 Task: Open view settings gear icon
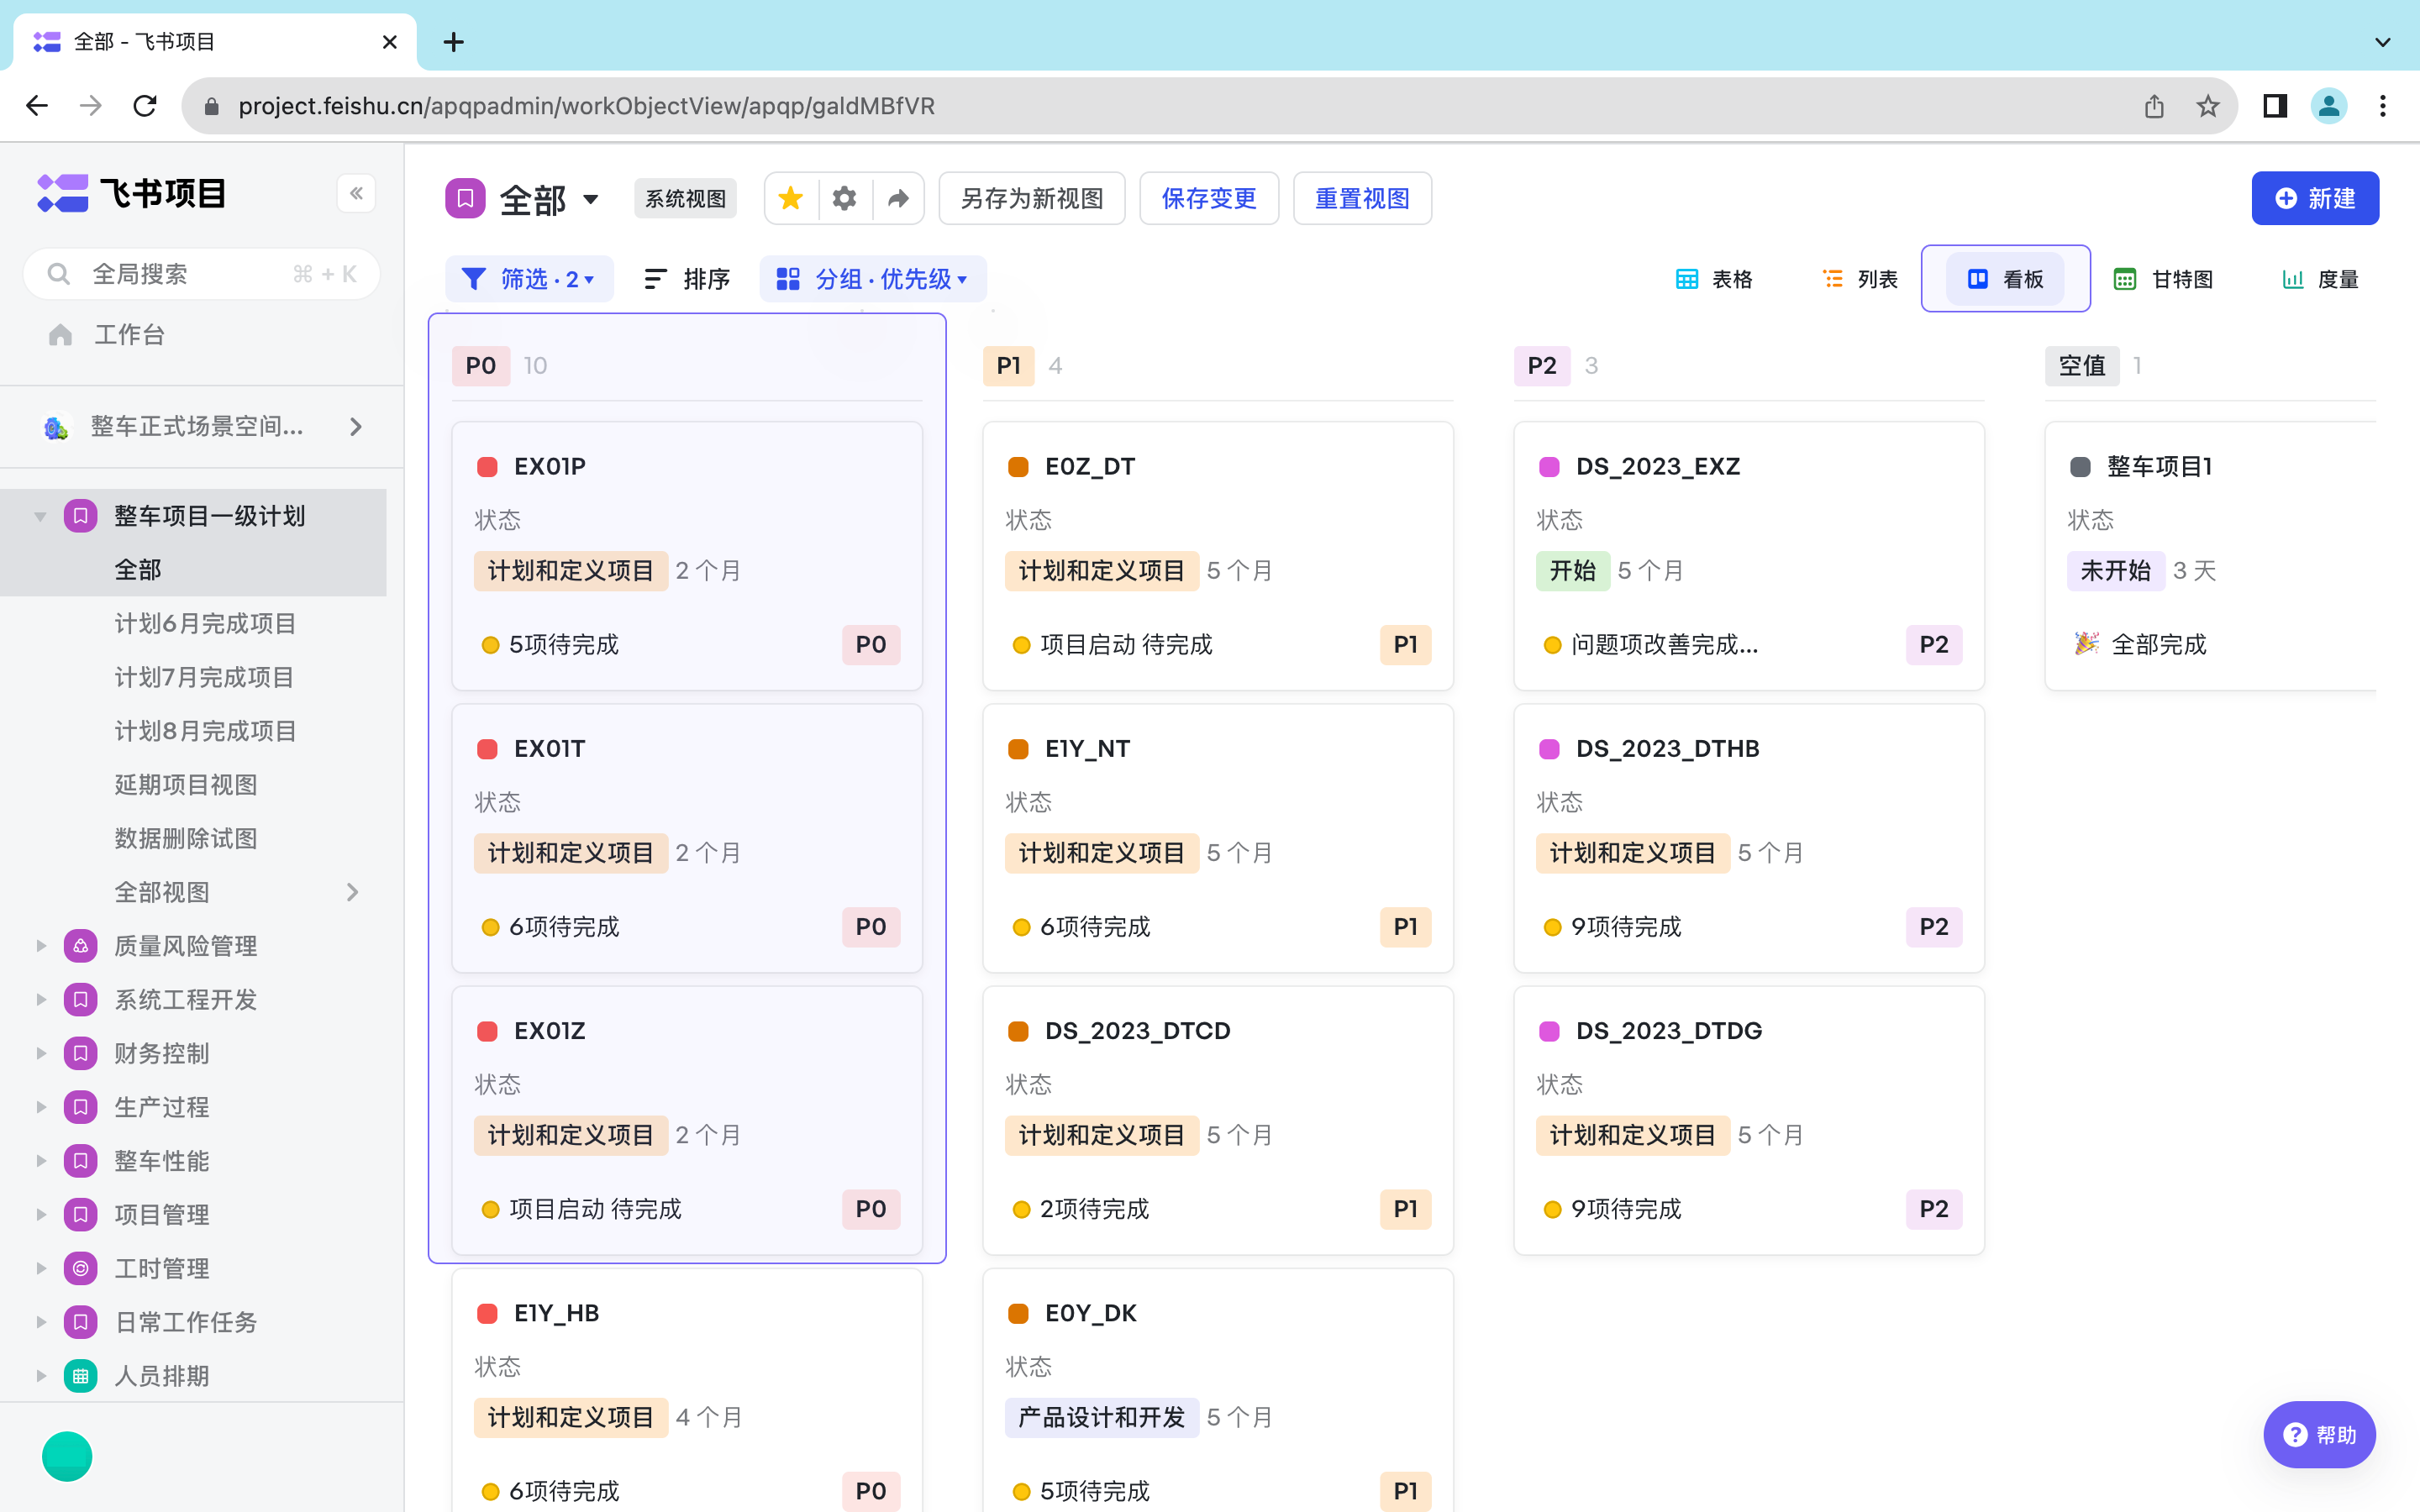point(844,198)
